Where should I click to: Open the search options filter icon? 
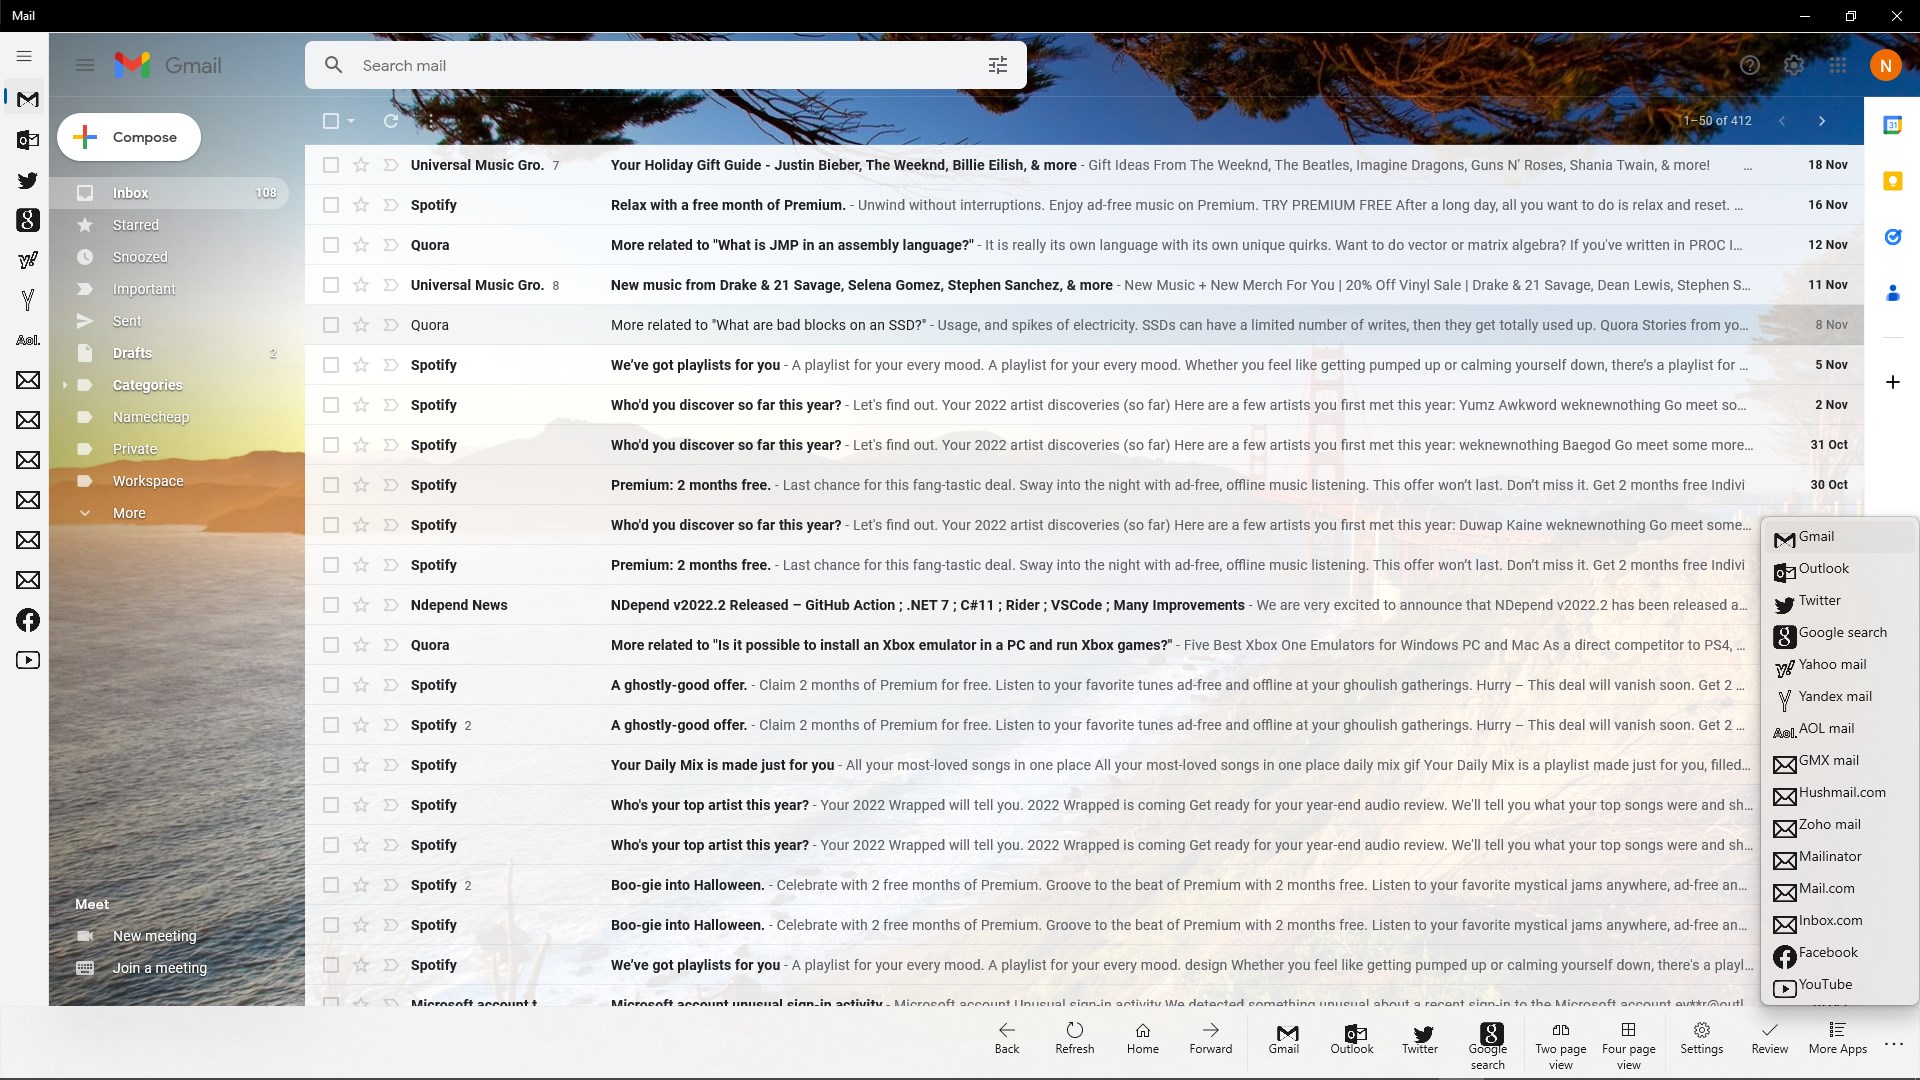997,64
